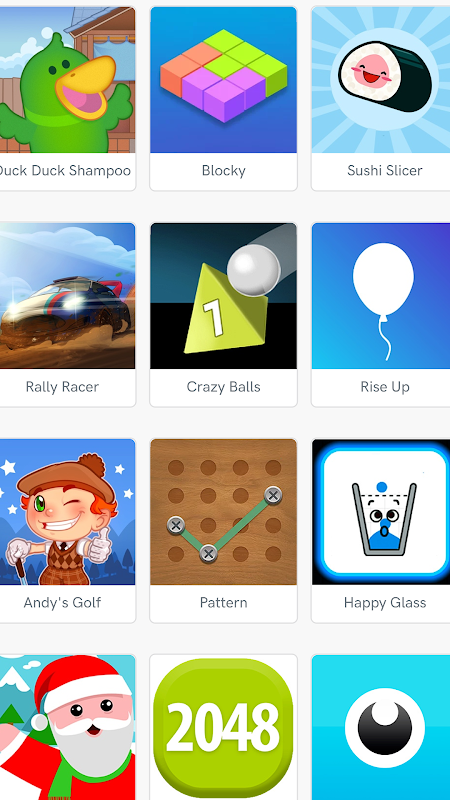The height and width of the screenshot is (800, 450).
Task: Open the Santa Claus game thumbnail
Action: pos(67,728)
